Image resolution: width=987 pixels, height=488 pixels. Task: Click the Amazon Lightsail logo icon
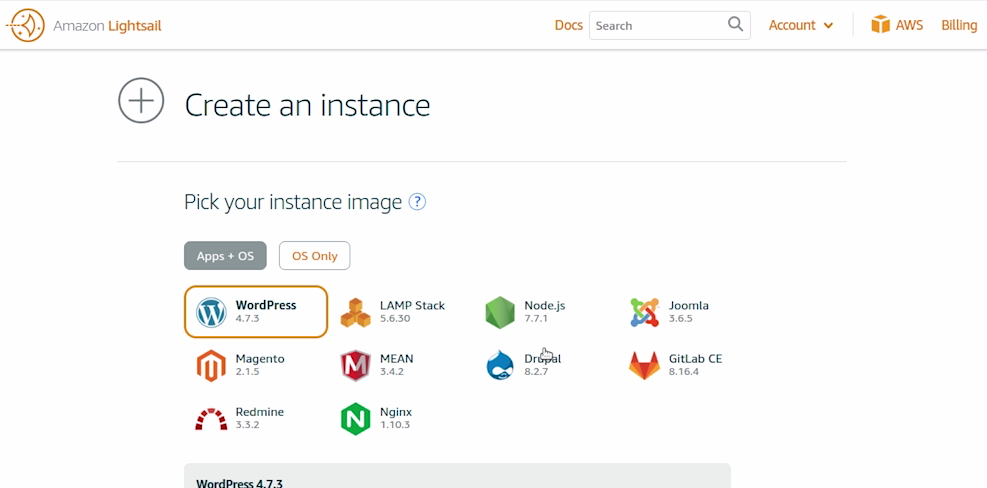(x=25, y=25)
